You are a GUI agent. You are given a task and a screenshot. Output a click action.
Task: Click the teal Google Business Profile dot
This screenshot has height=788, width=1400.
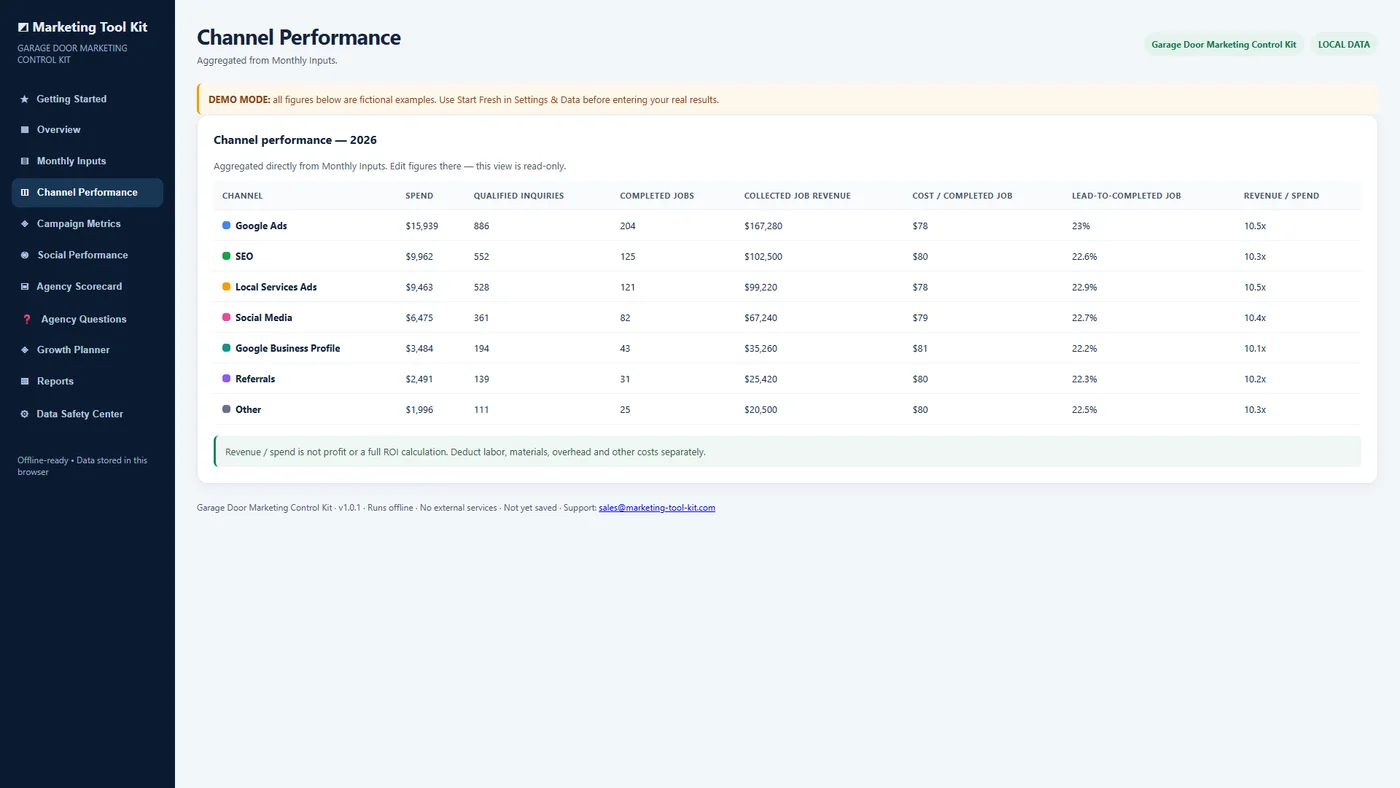(x=226, y=348)
